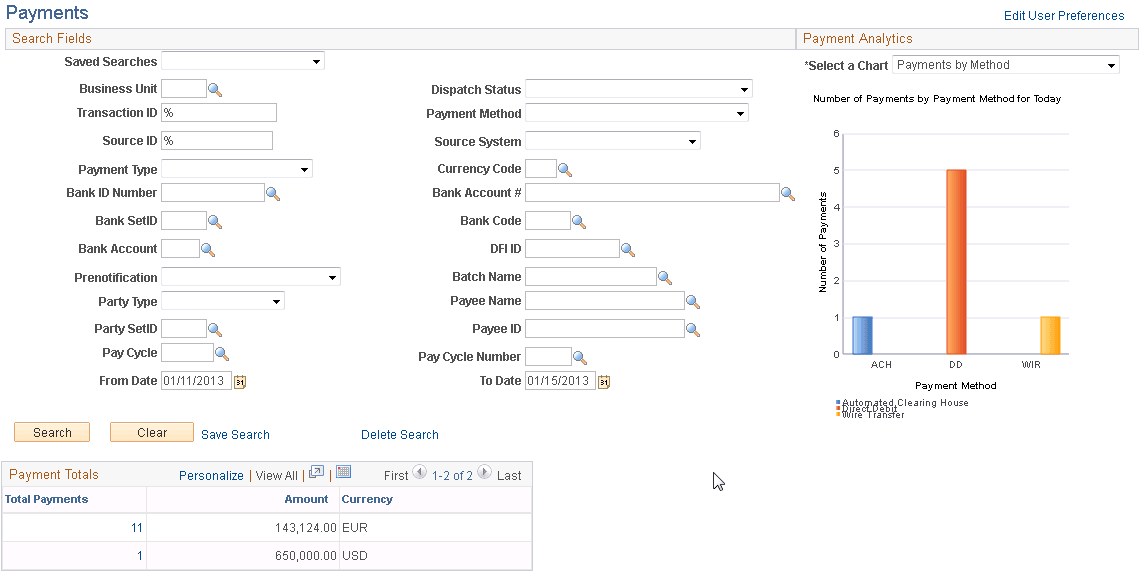Expand the Prenotification dropdown list
Image resolution: width=1142 pixels, height=579 pixels.
[x=333, y=276]
